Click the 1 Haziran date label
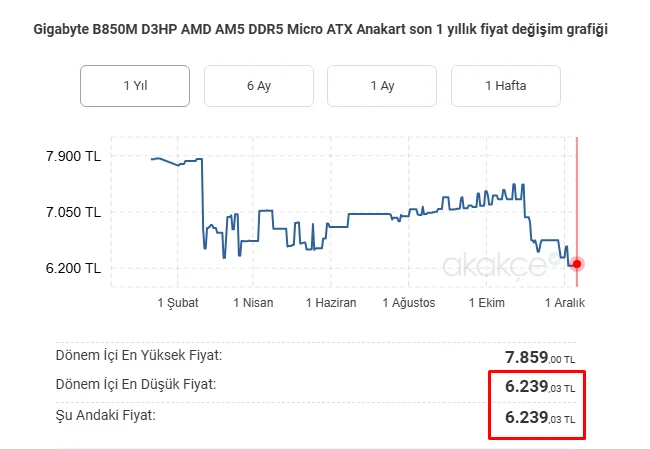Viewport: 650px width, 449px height. tap(331, 303)
